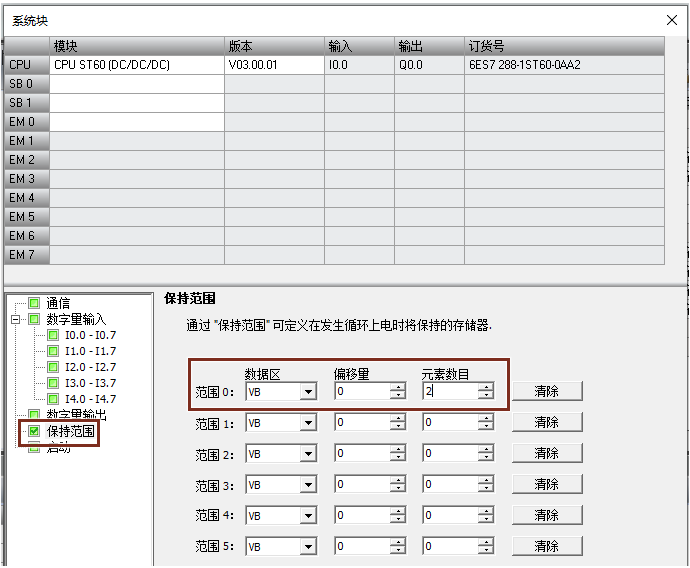Clear 范围 2 with its 清除 button

(547, 453)
